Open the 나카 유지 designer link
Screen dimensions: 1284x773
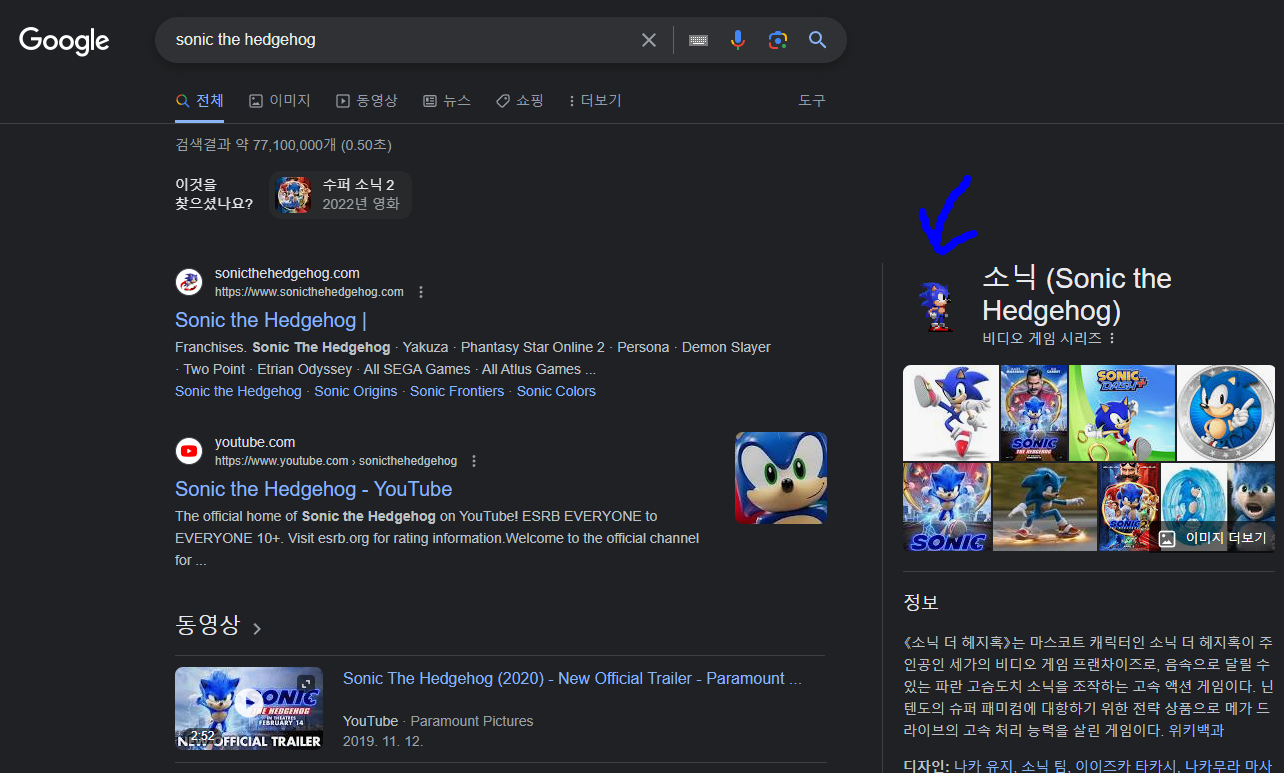click(x=981, y=765)
